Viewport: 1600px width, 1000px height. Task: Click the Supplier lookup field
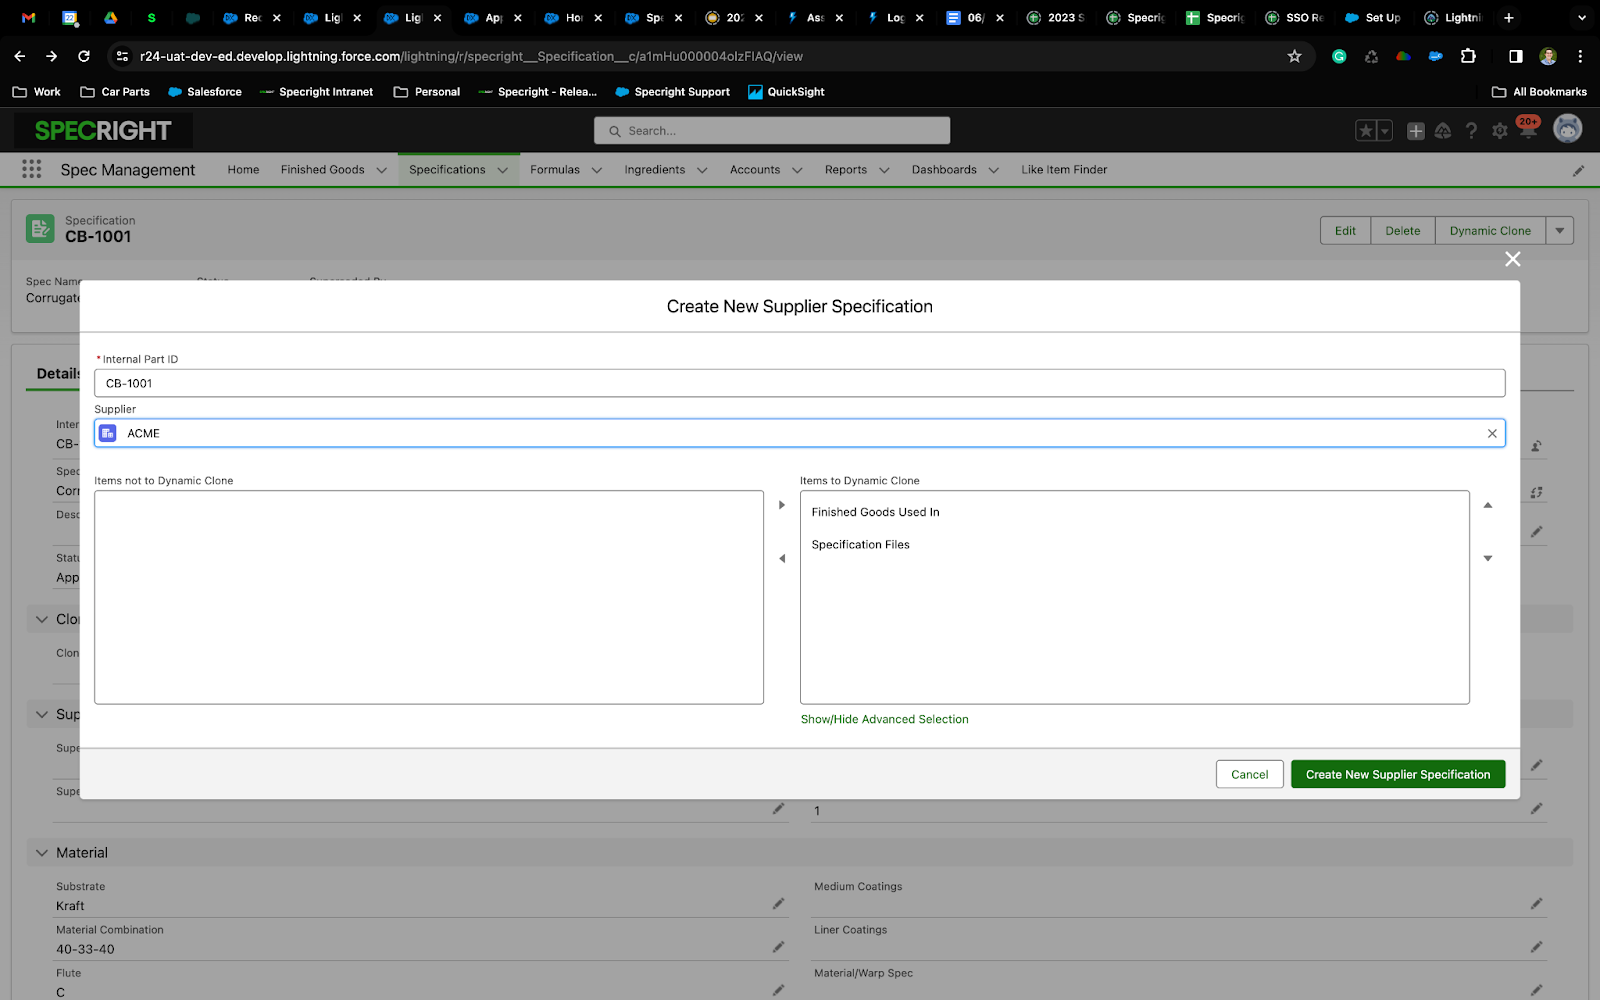(x=799, y=433)
